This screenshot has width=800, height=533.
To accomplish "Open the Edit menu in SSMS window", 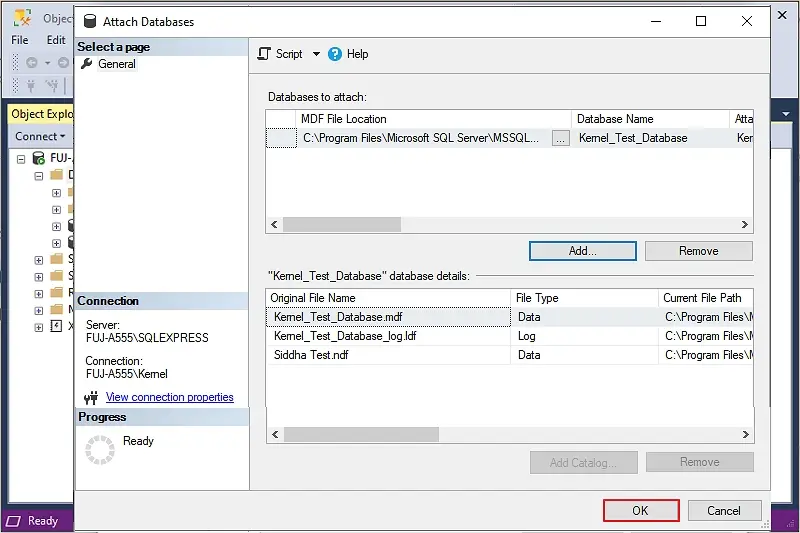I will click(x=56, y=40).
